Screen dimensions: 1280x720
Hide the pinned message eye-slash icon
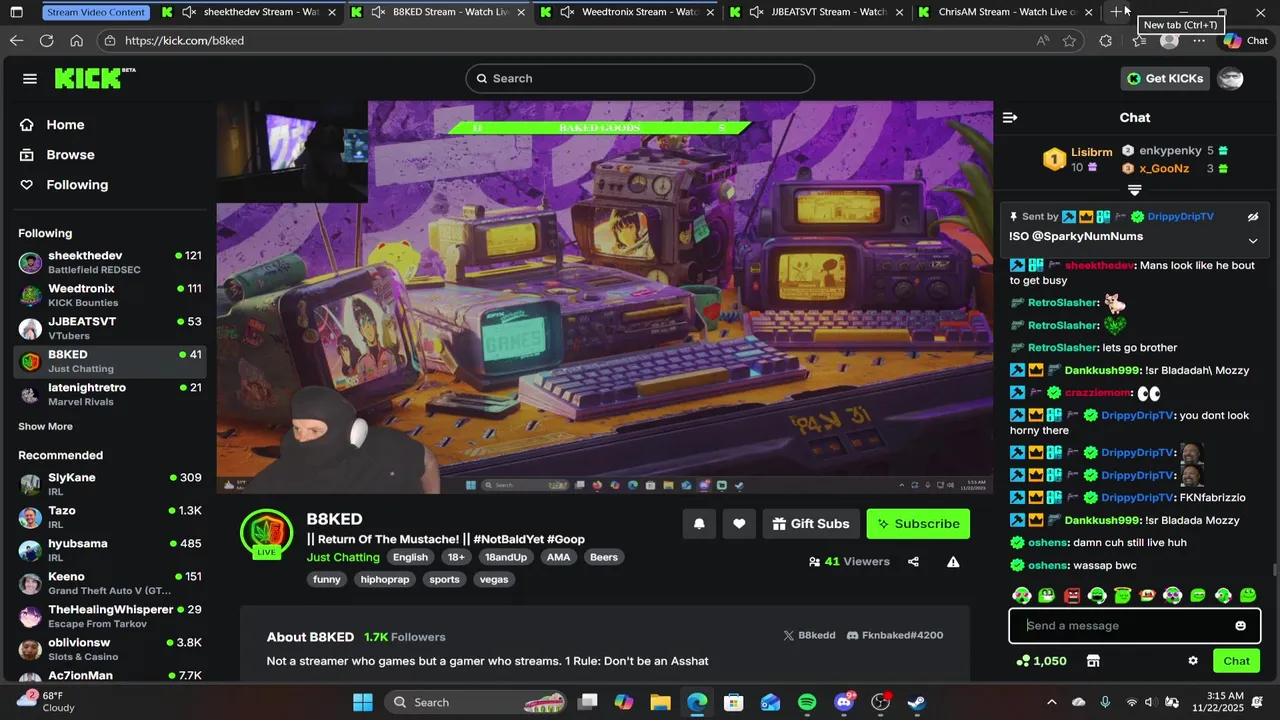[1252, 217]
